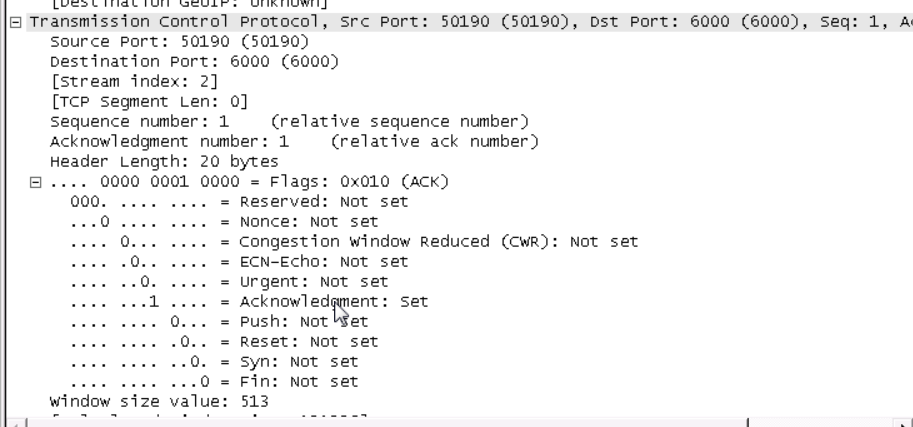
Task: Click the Stream index: 2 field
Action: click(x=105, y=82)
